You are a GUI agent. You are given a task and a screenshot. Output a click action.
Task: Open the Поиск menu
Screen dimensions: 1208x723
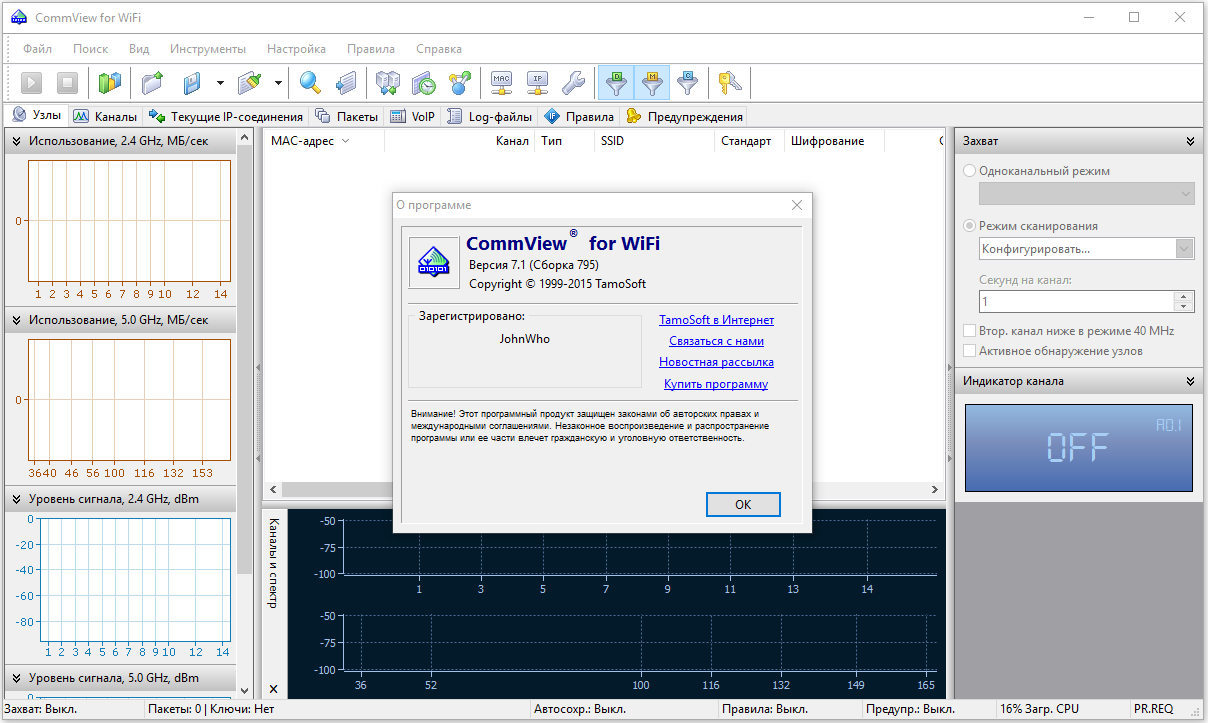(x=90, y=48)
